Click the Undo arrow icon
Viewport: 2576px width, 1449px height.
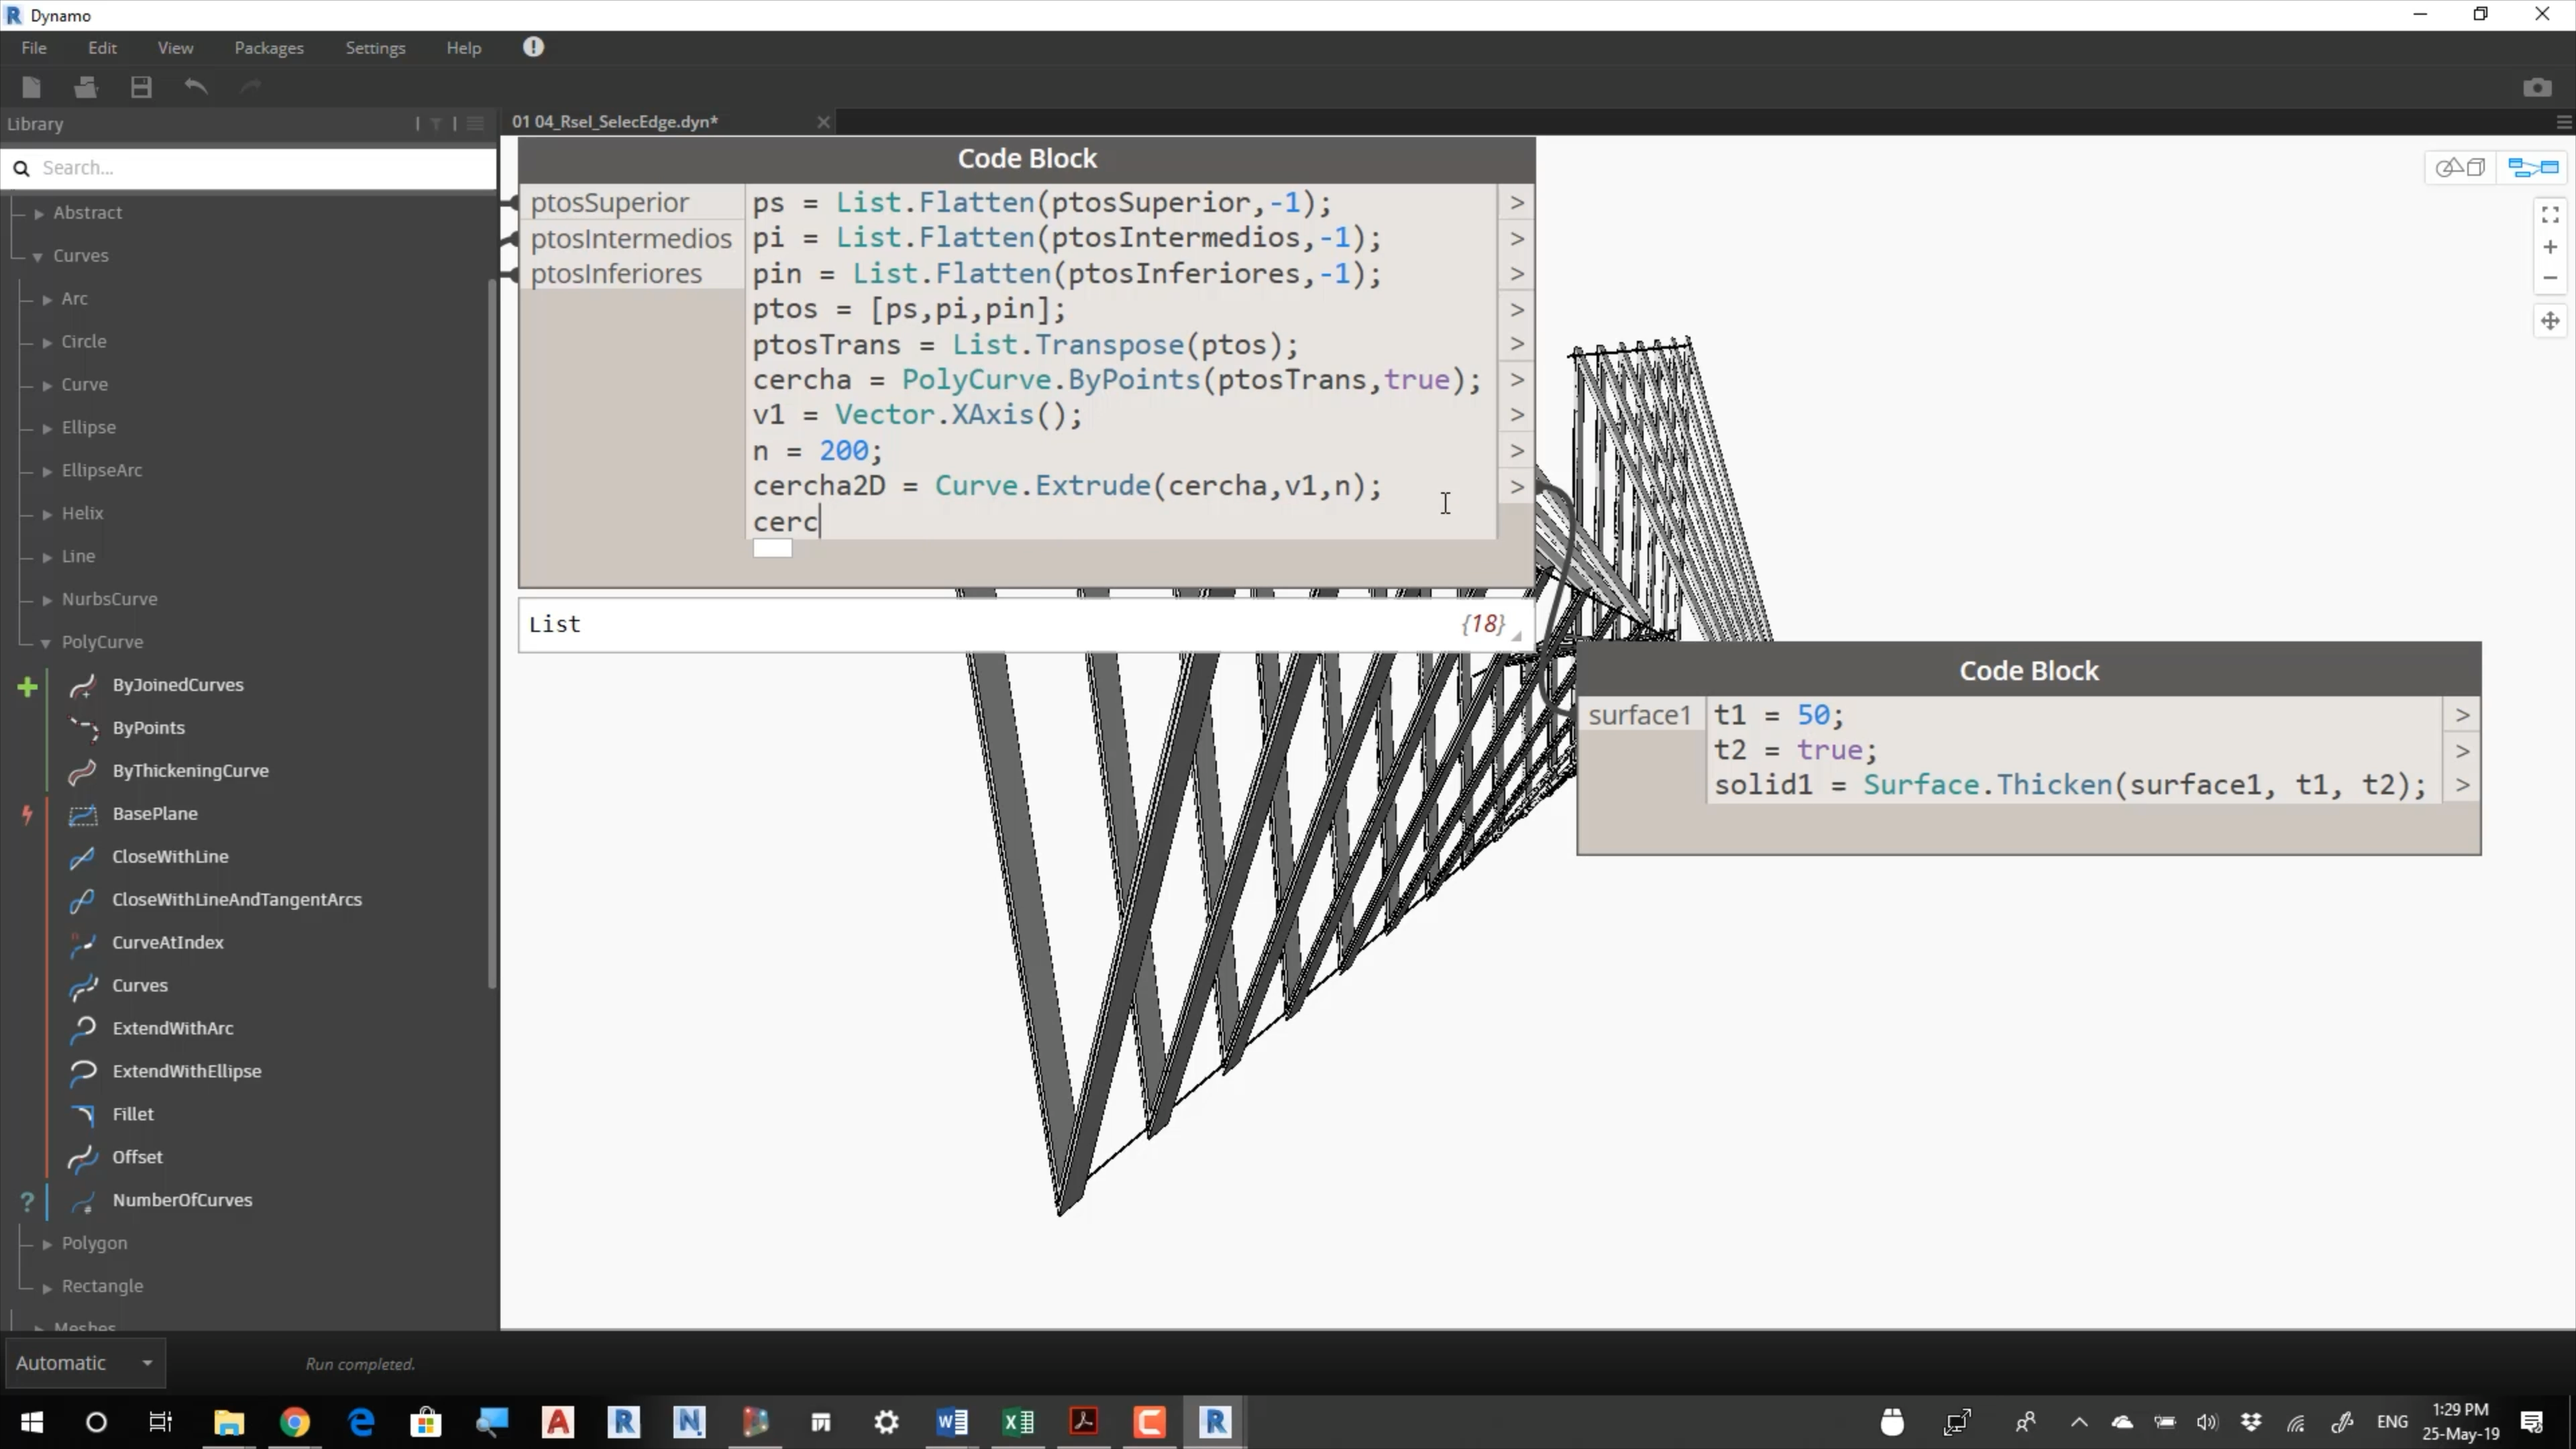click(196, 87)
